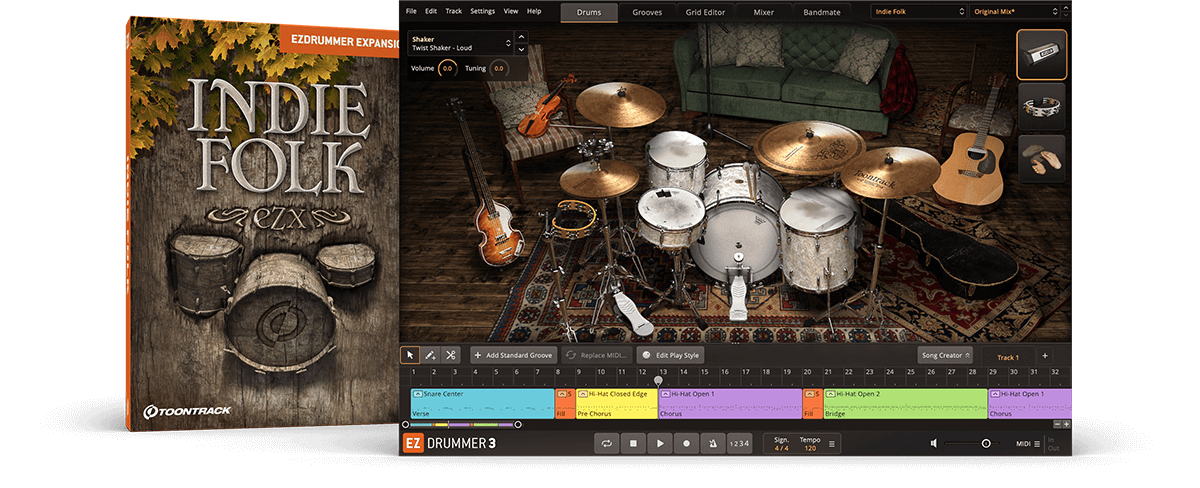Viewport: 1200px width, 488px height.
Task: Toggle the metronome click
Action: pyautogui.click(x=712, y=443)
